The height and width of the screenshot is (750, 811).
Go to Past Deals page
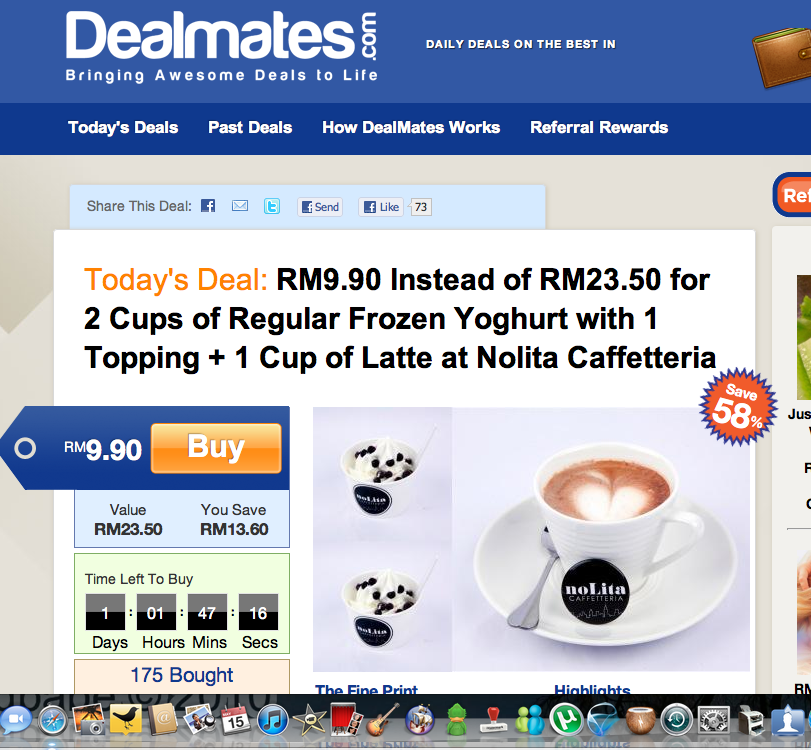pyautogui.click(x=250, y=127)
